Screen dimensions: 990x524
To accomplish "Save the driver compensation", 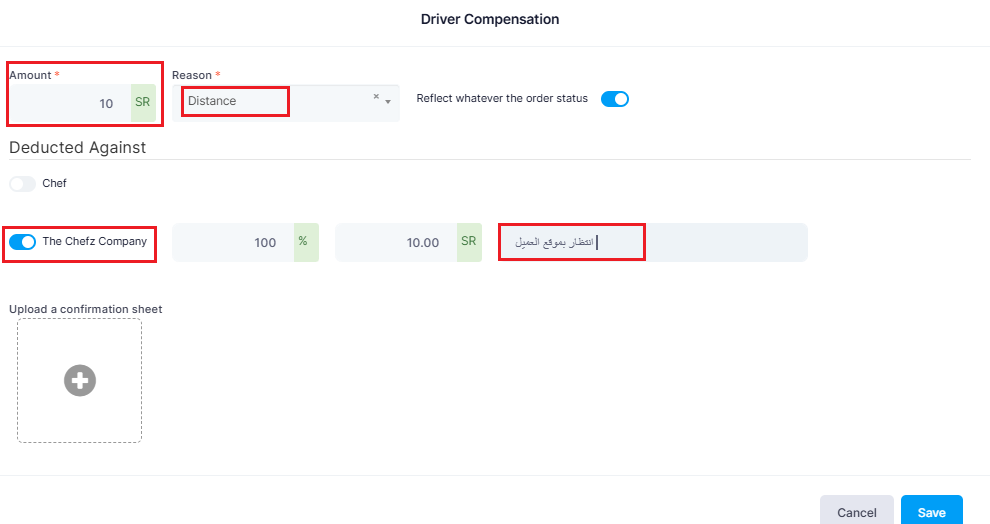I will 931,510.
